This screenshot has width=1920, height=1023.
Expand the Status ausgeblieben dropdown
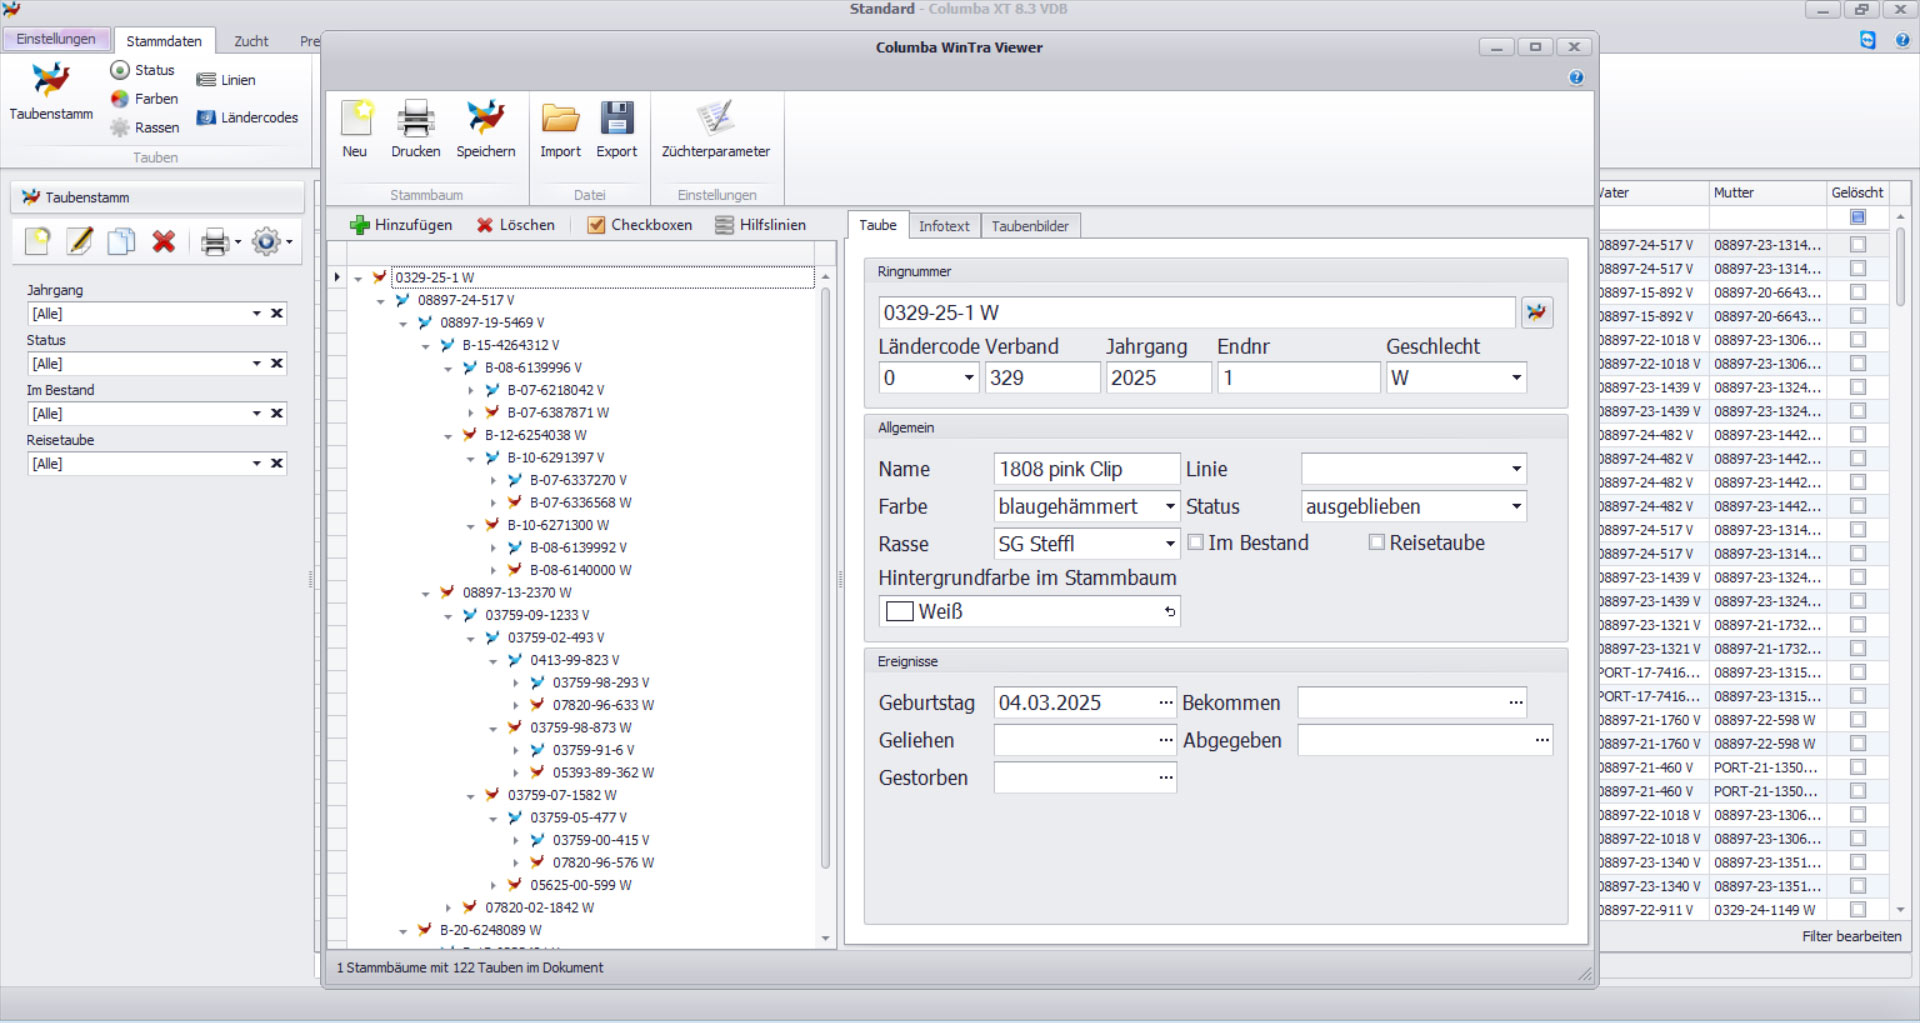[1516, 507]
